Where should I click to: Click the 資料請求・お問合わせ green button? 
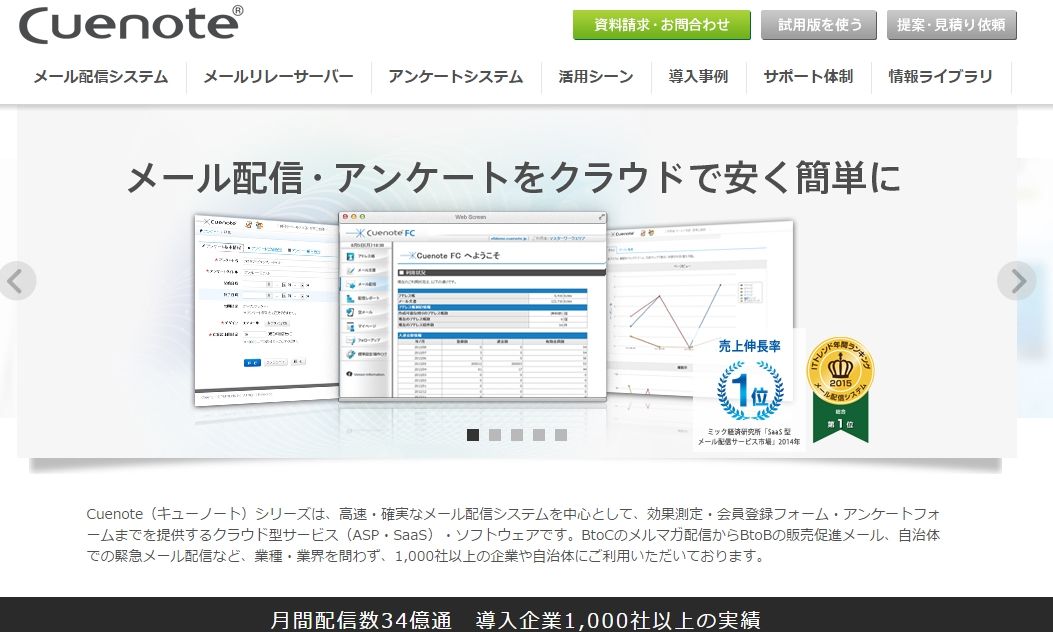pyautogui.click(x=661, y=23)
